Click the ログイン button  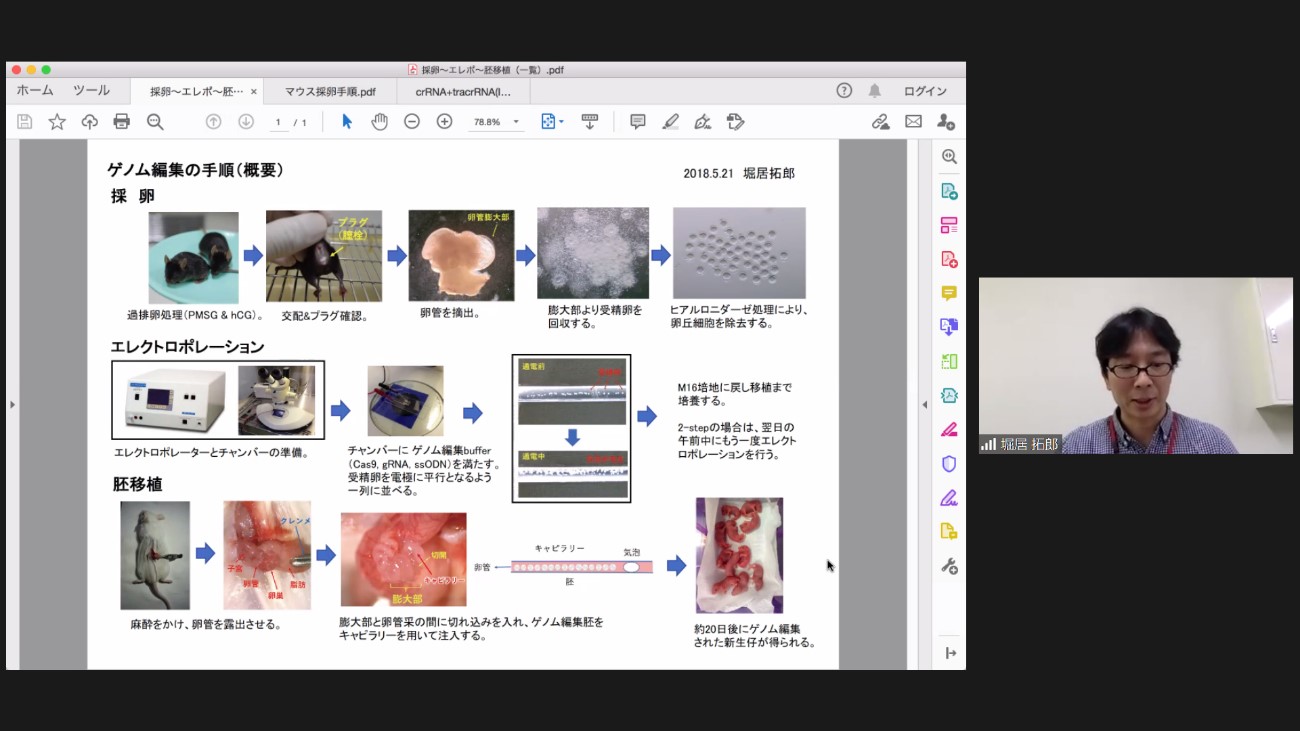pos(925,91)
